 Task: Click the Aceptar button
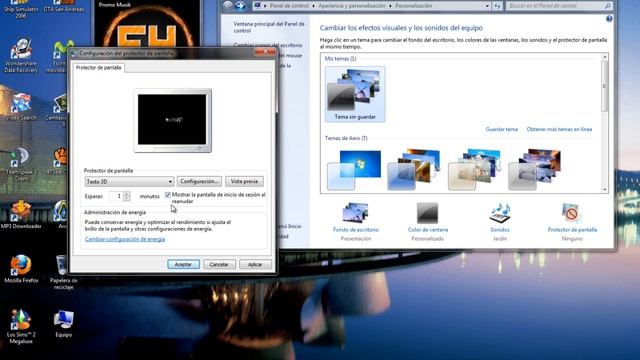point(183,264)
